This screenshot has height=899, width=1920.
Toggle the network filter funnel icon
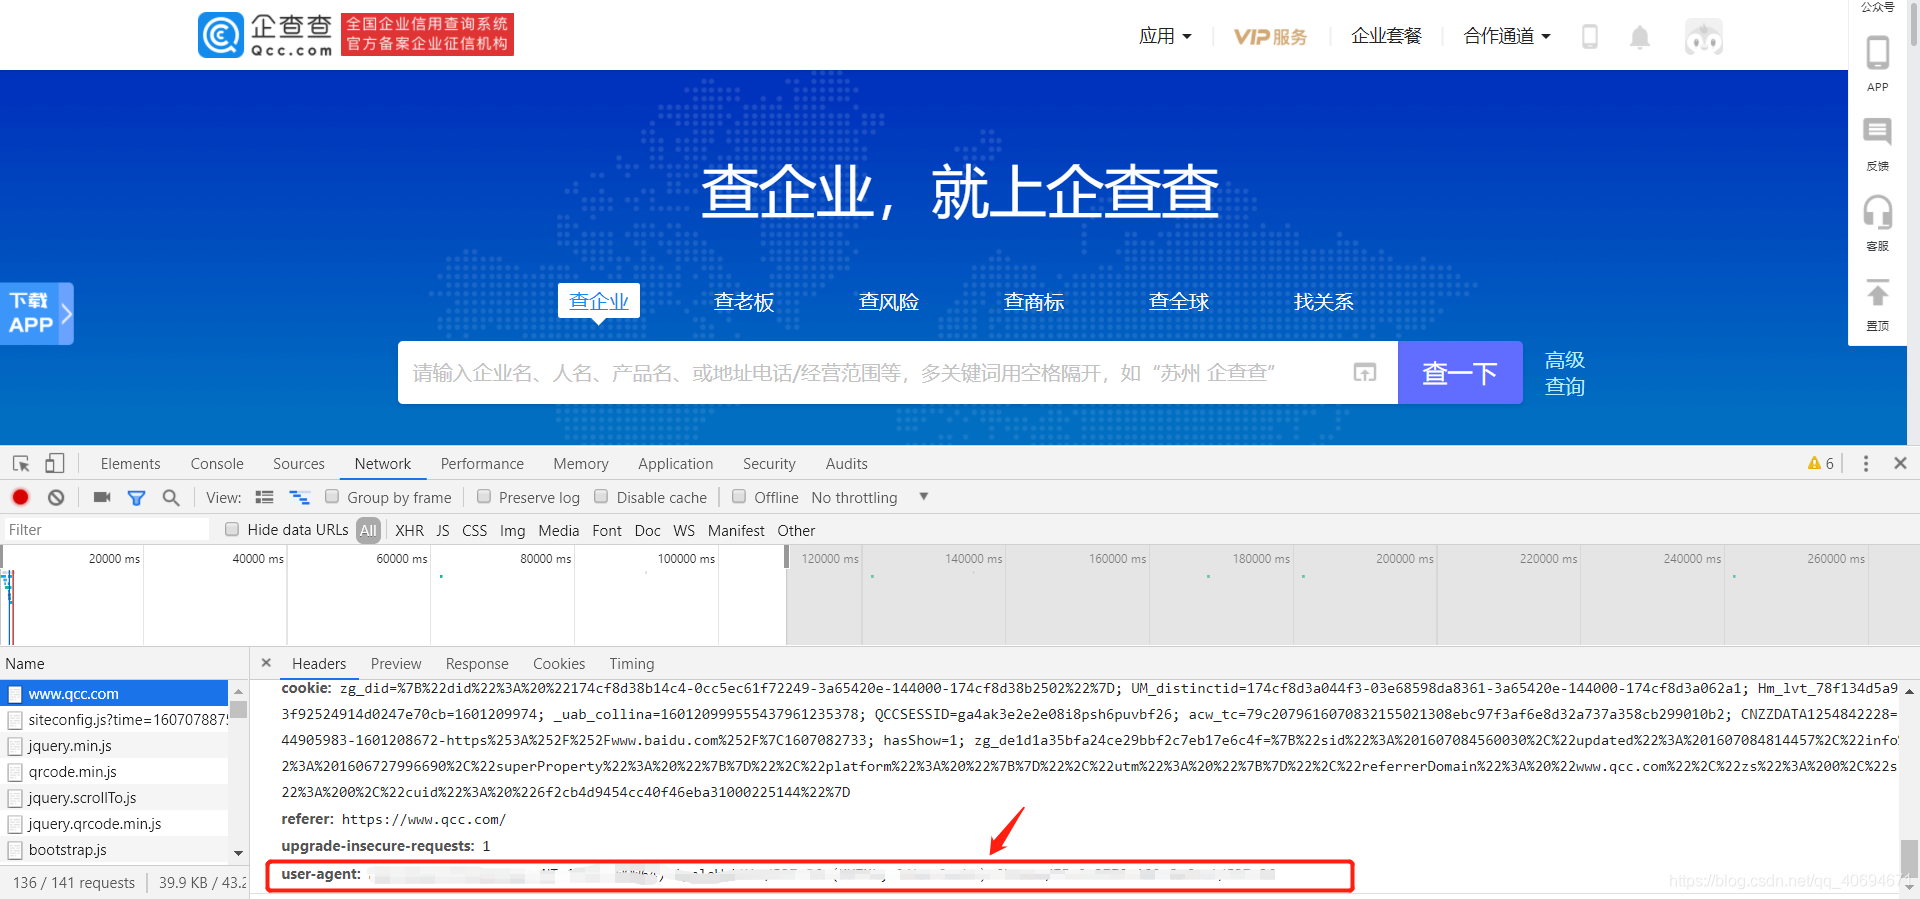pyautogui.click(x=137, y=497)
